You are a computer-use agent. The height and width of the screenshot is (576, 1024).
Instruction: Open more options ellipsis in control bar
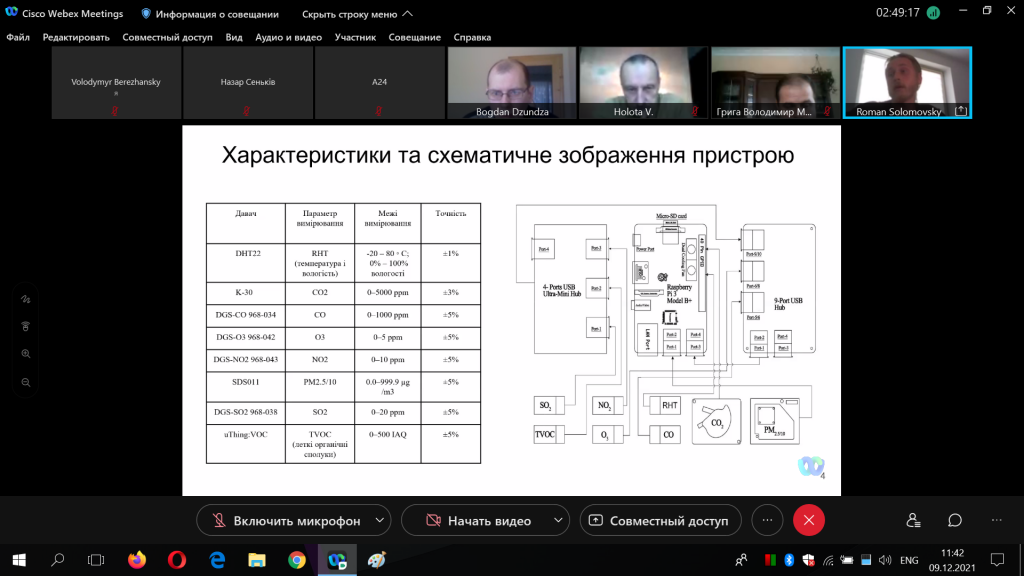tap(767, 520)
